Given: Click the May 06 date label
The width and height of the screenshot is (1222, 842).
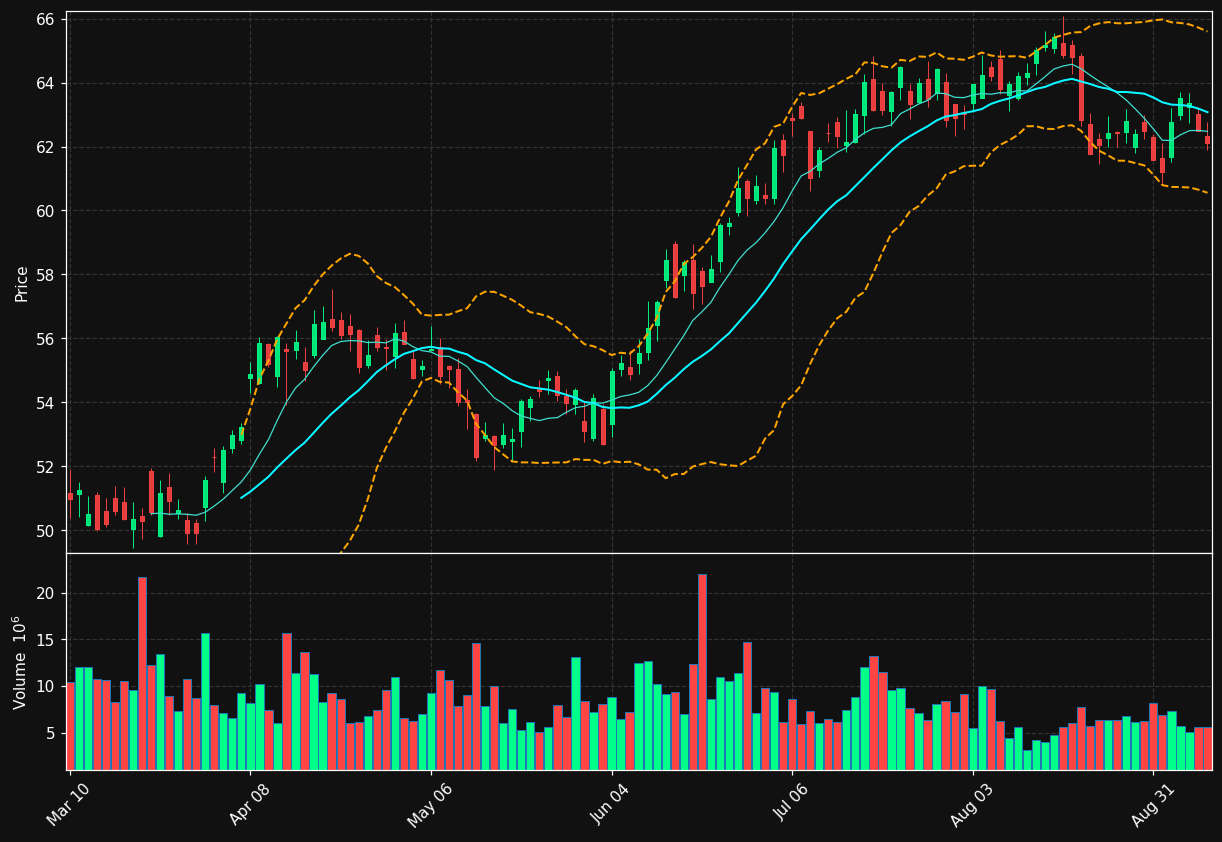Looking at the screenshot, I should pos(430,805).
